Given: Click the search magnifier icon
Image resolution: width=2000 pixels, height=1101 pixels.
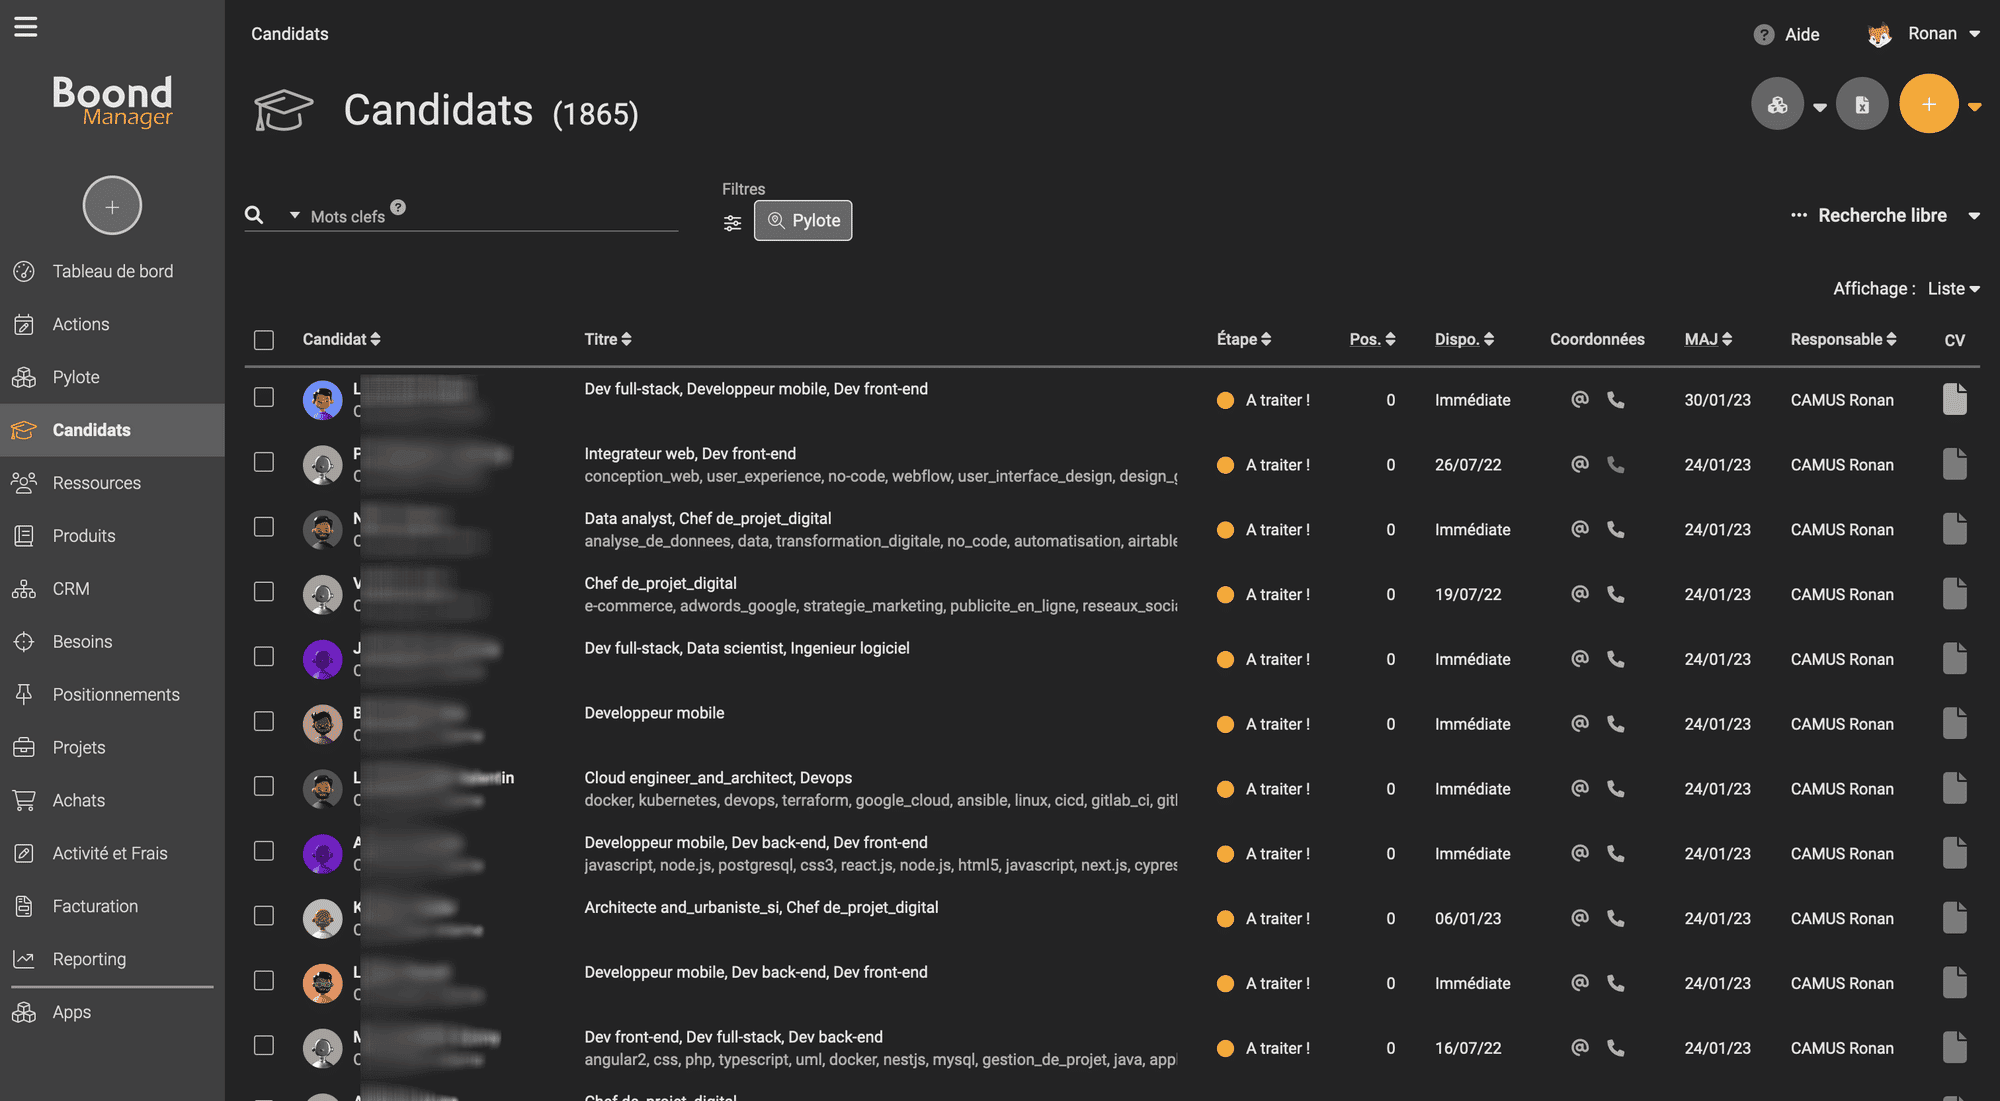Looking at the screenshot, I should (254, 215).
